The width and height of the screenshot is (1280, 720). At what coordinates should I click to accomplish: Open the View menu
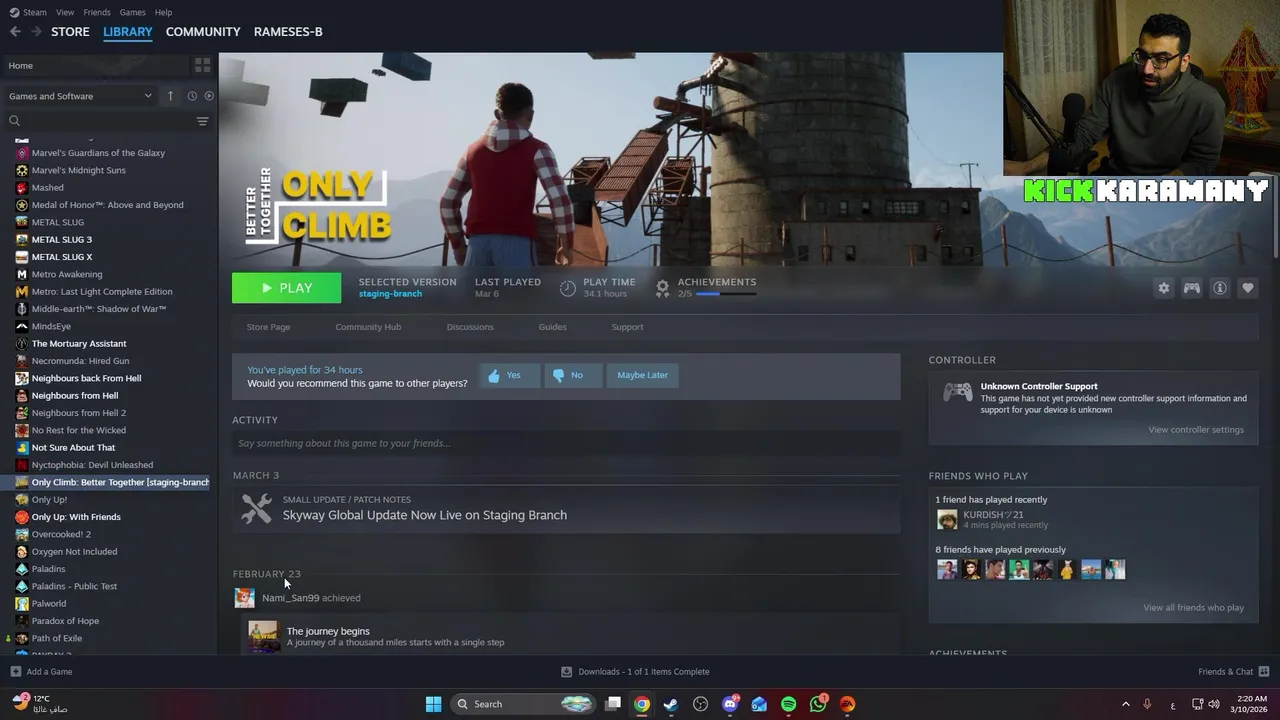coord(65,12)
